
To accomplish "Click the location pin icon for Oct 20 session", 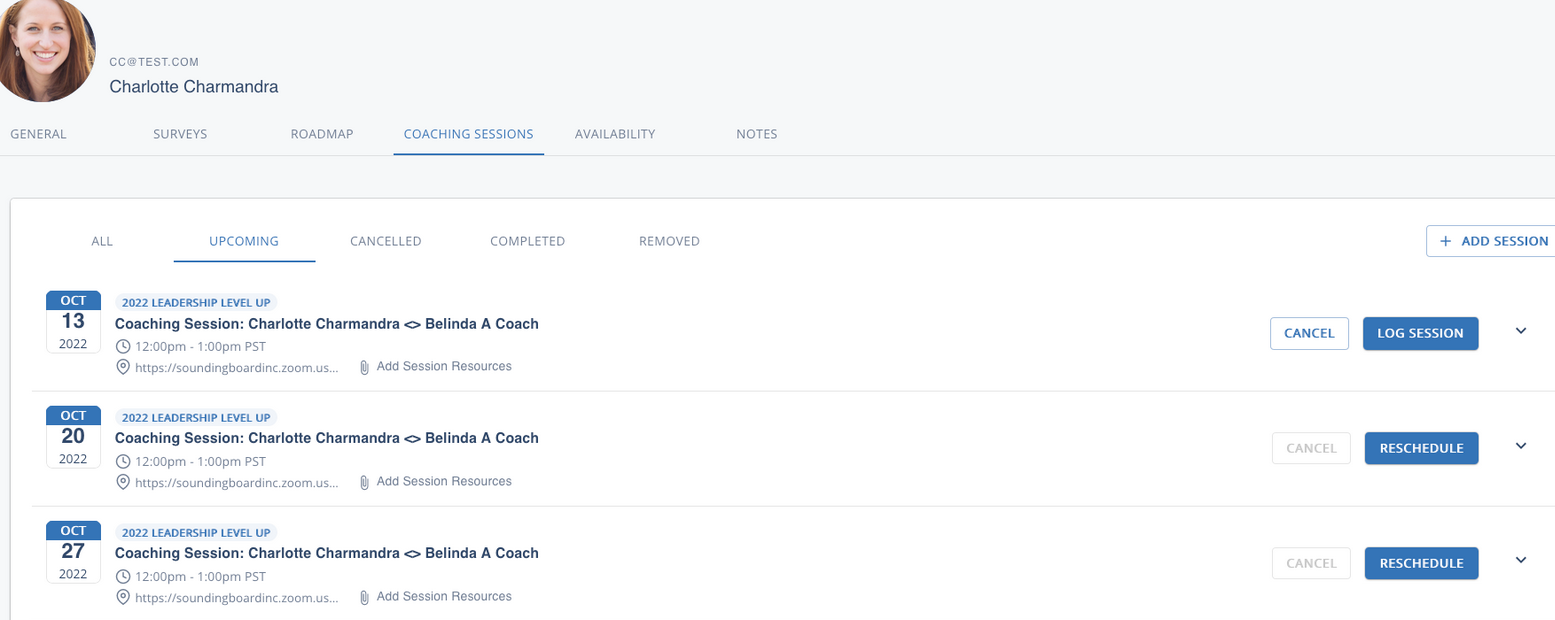I will point(123,482).
